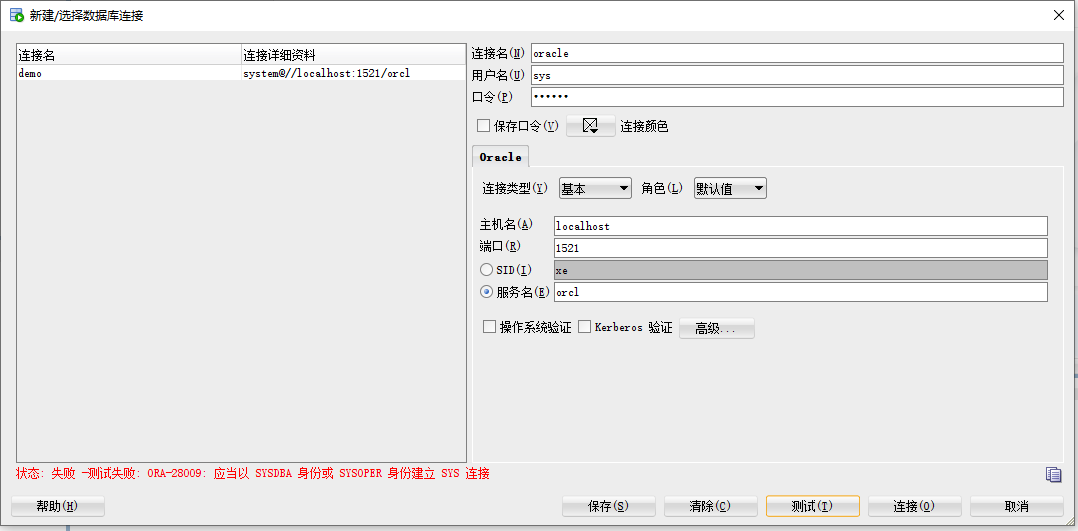Click the 连接名 column header
Viewport: 1078px width, 531px height.
pyautogui.click(x=129, y=55)
